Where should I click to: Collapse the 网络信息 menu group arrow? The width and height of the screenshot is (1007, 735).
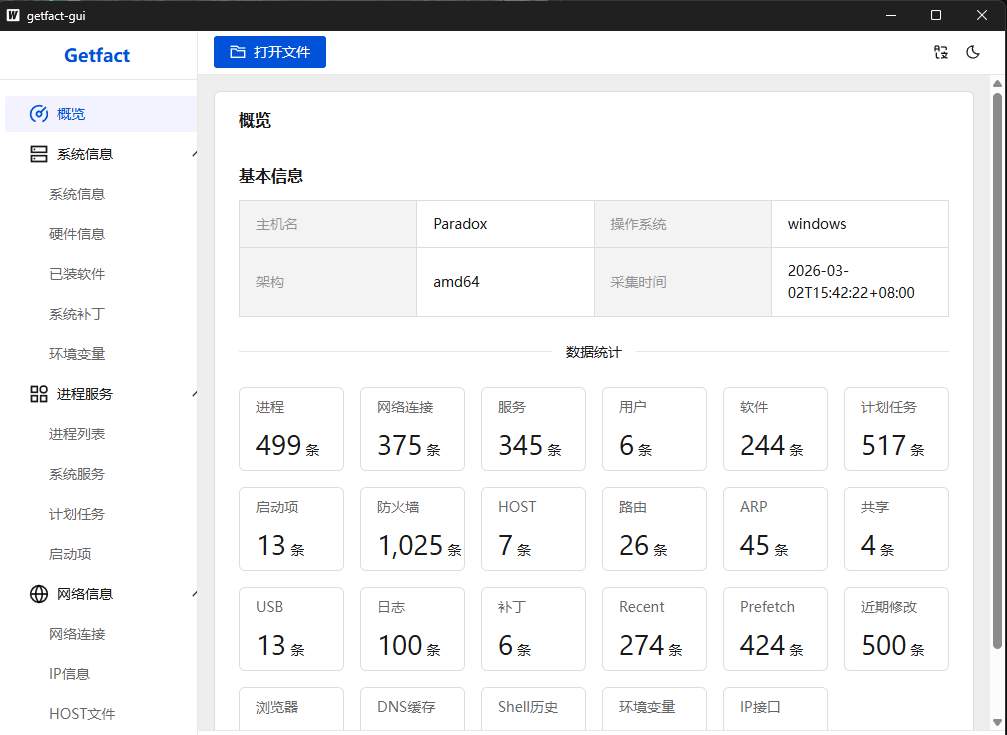(194, 594)
